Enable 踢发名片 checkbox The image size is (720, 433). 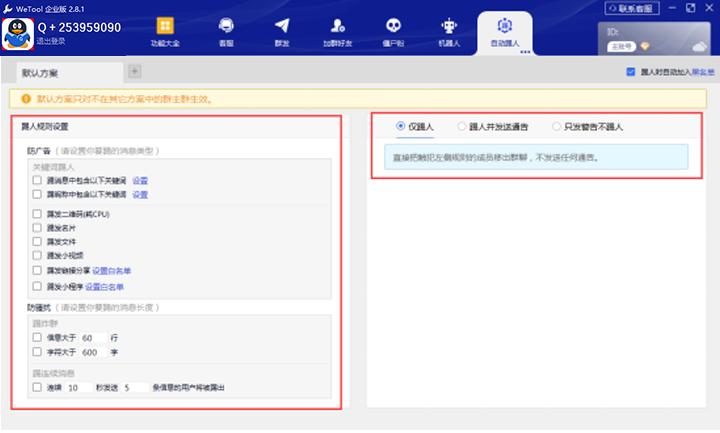tap(37, 227)
